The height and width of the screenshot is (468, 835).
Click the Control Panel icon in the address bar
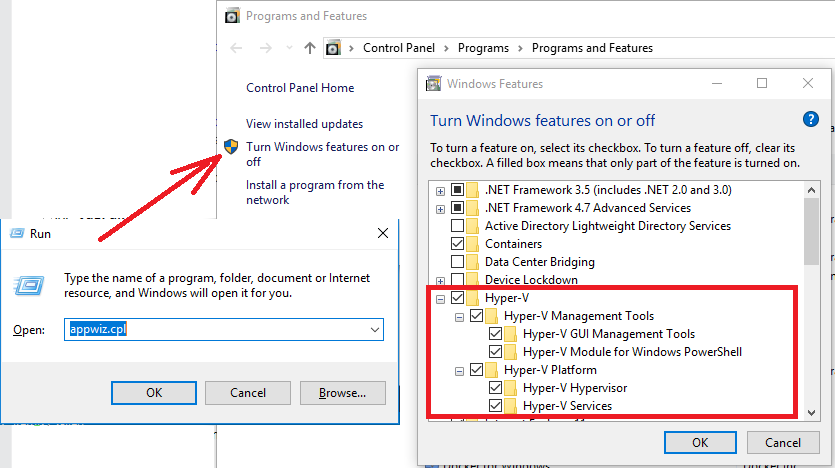333,48
